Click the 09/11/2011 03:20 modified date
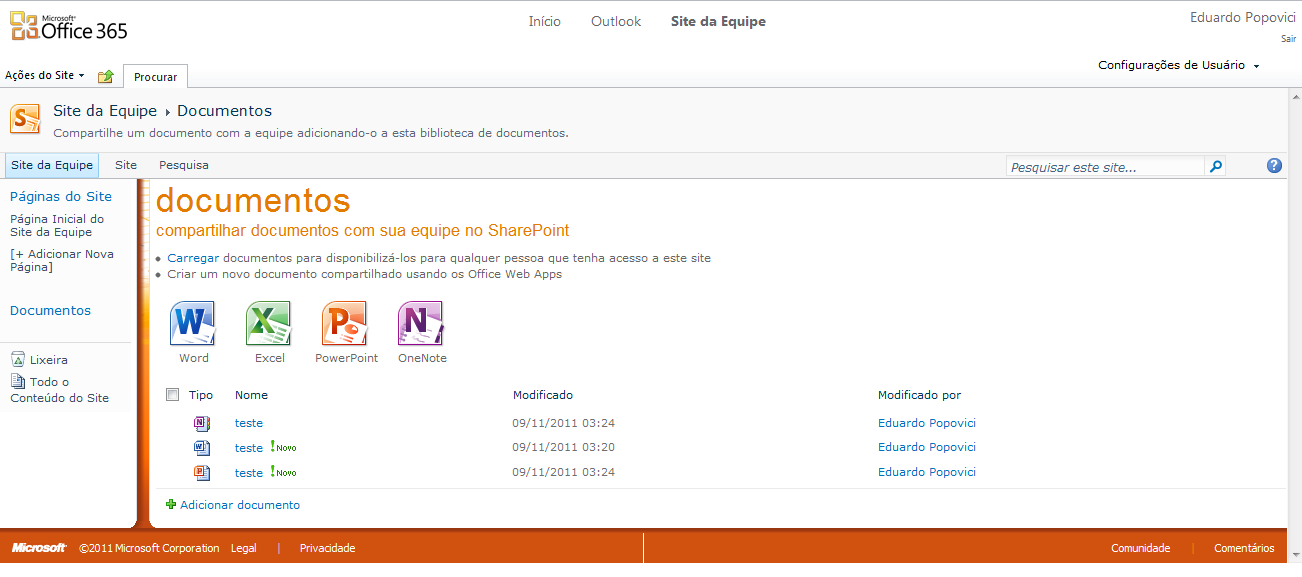Viewport: 1302px width, 577px height. tap(563, 447)
